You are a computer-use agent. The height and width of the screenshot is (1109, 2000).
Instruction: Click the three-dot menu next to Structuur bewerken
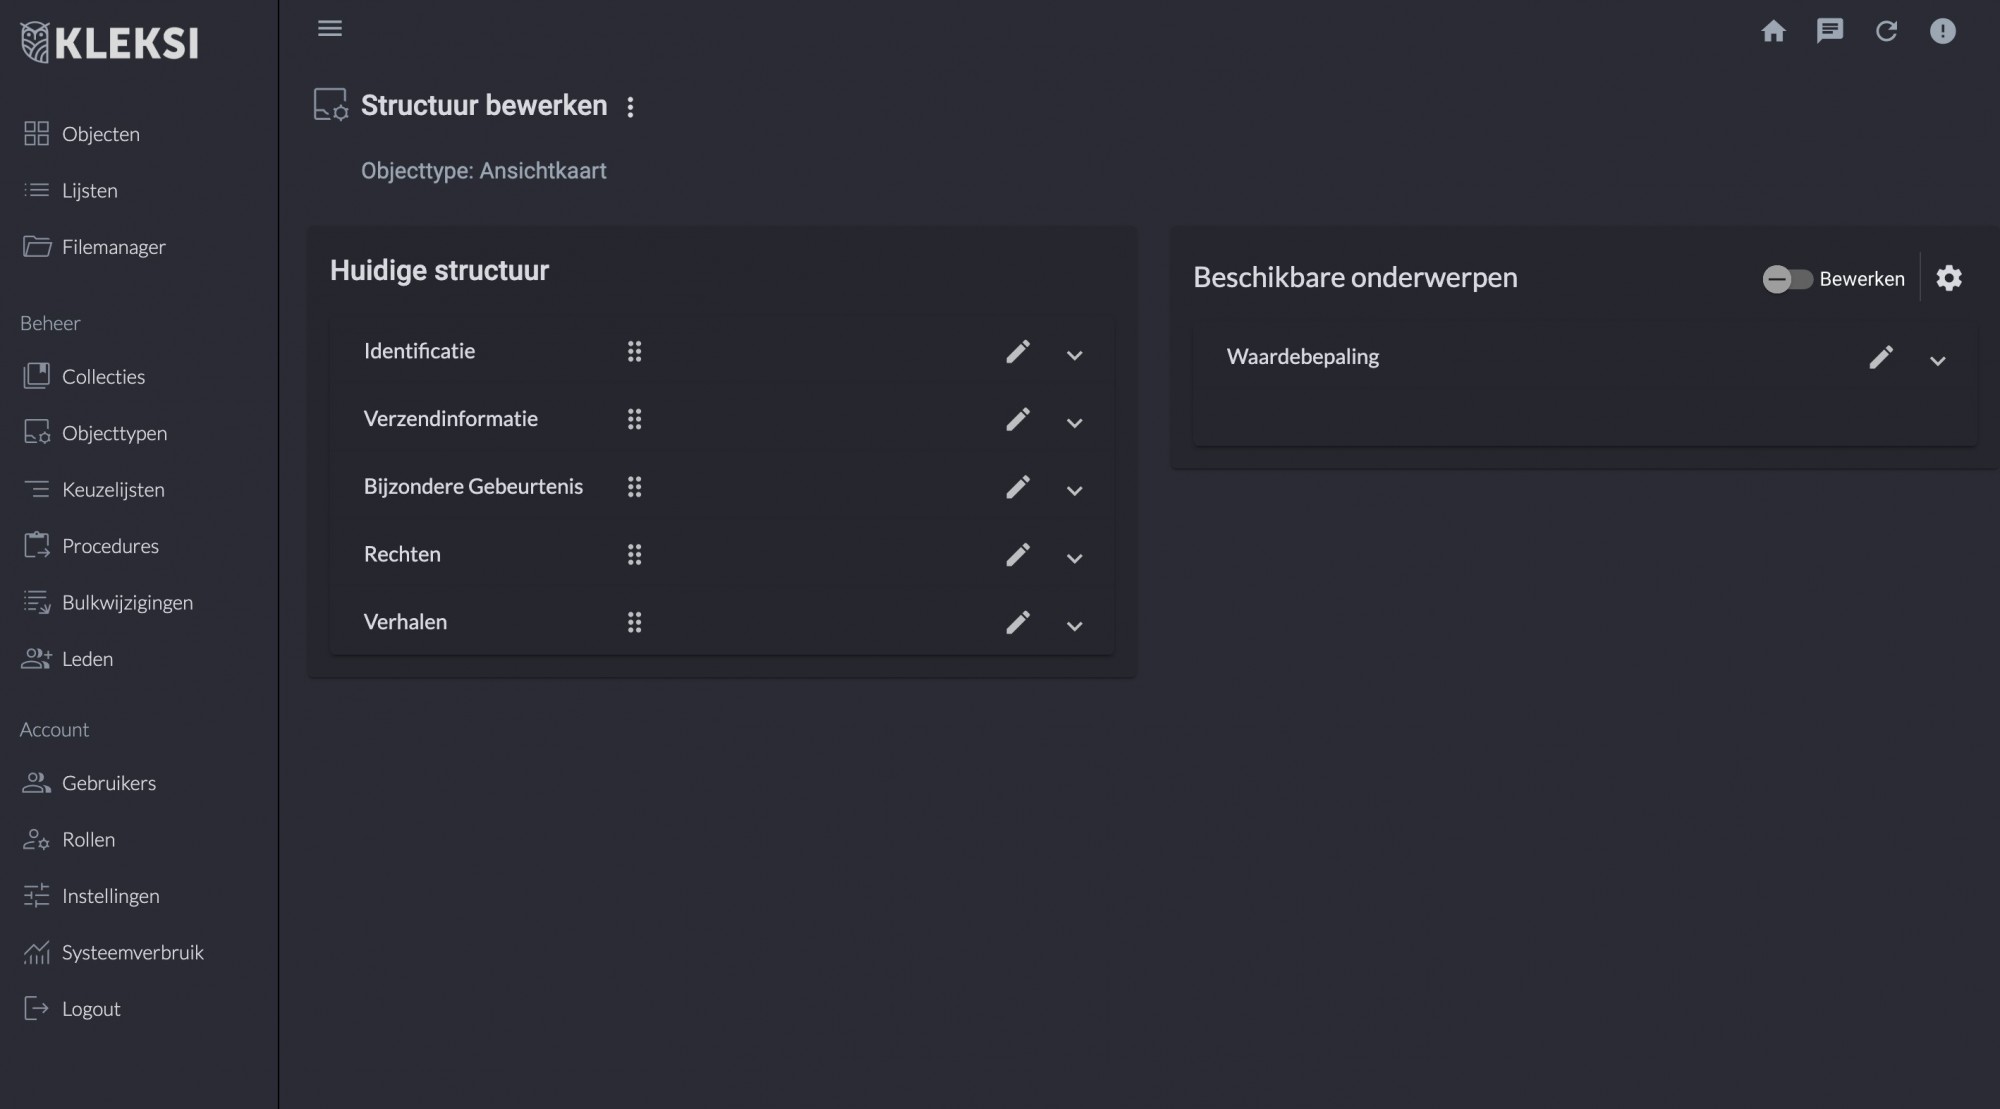(631, 107)
